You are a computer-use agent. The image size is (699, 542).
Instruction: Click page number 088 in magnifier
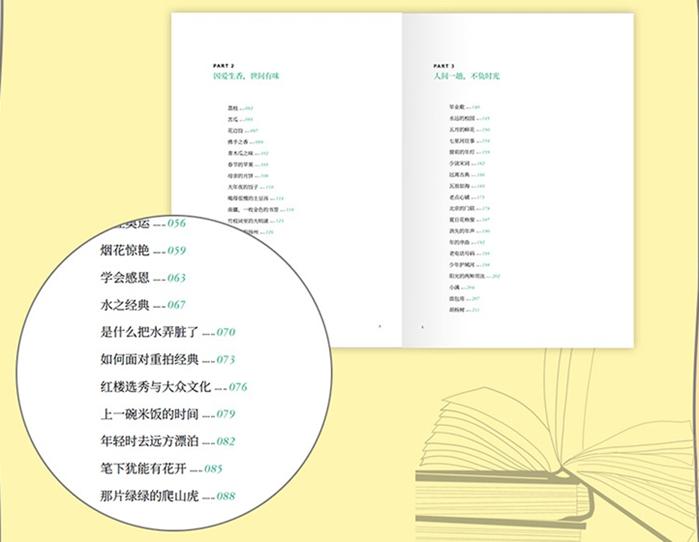(226, 495)
